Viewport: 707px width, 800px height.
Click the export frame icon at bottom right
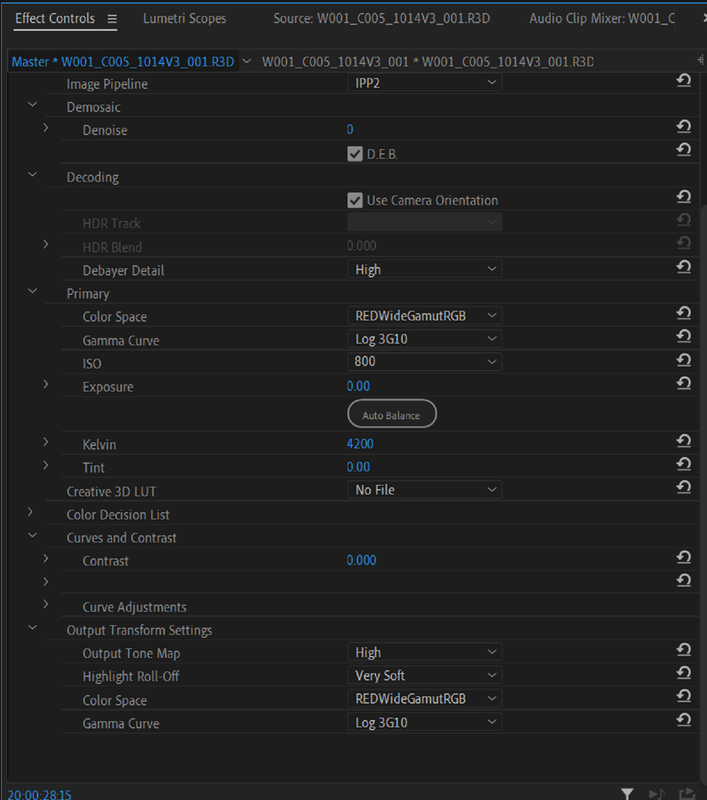(687, 793)
